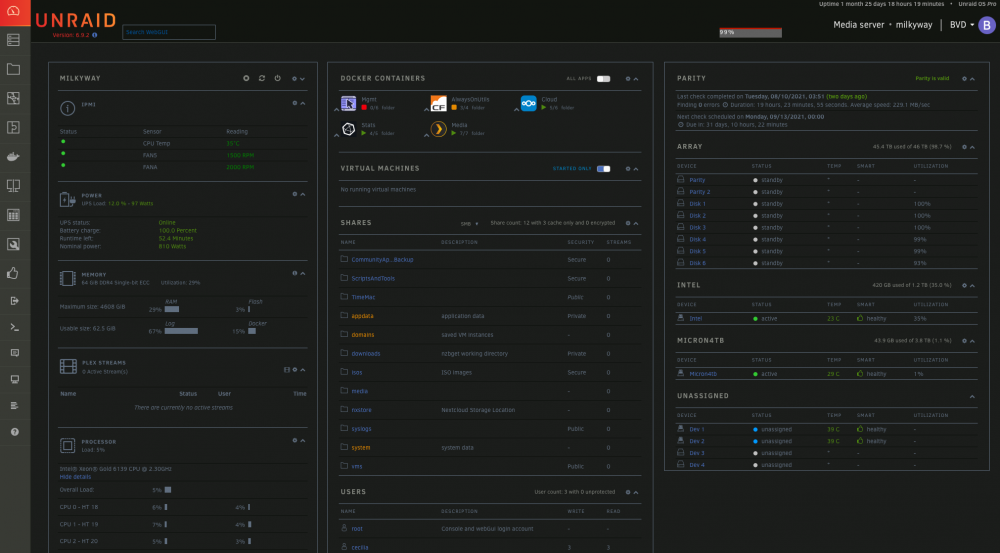The height and width of the screenshot is (553, 1000).
Task: Click the version info icon beside 6.9.2
Action: click(x=94, y=35)
